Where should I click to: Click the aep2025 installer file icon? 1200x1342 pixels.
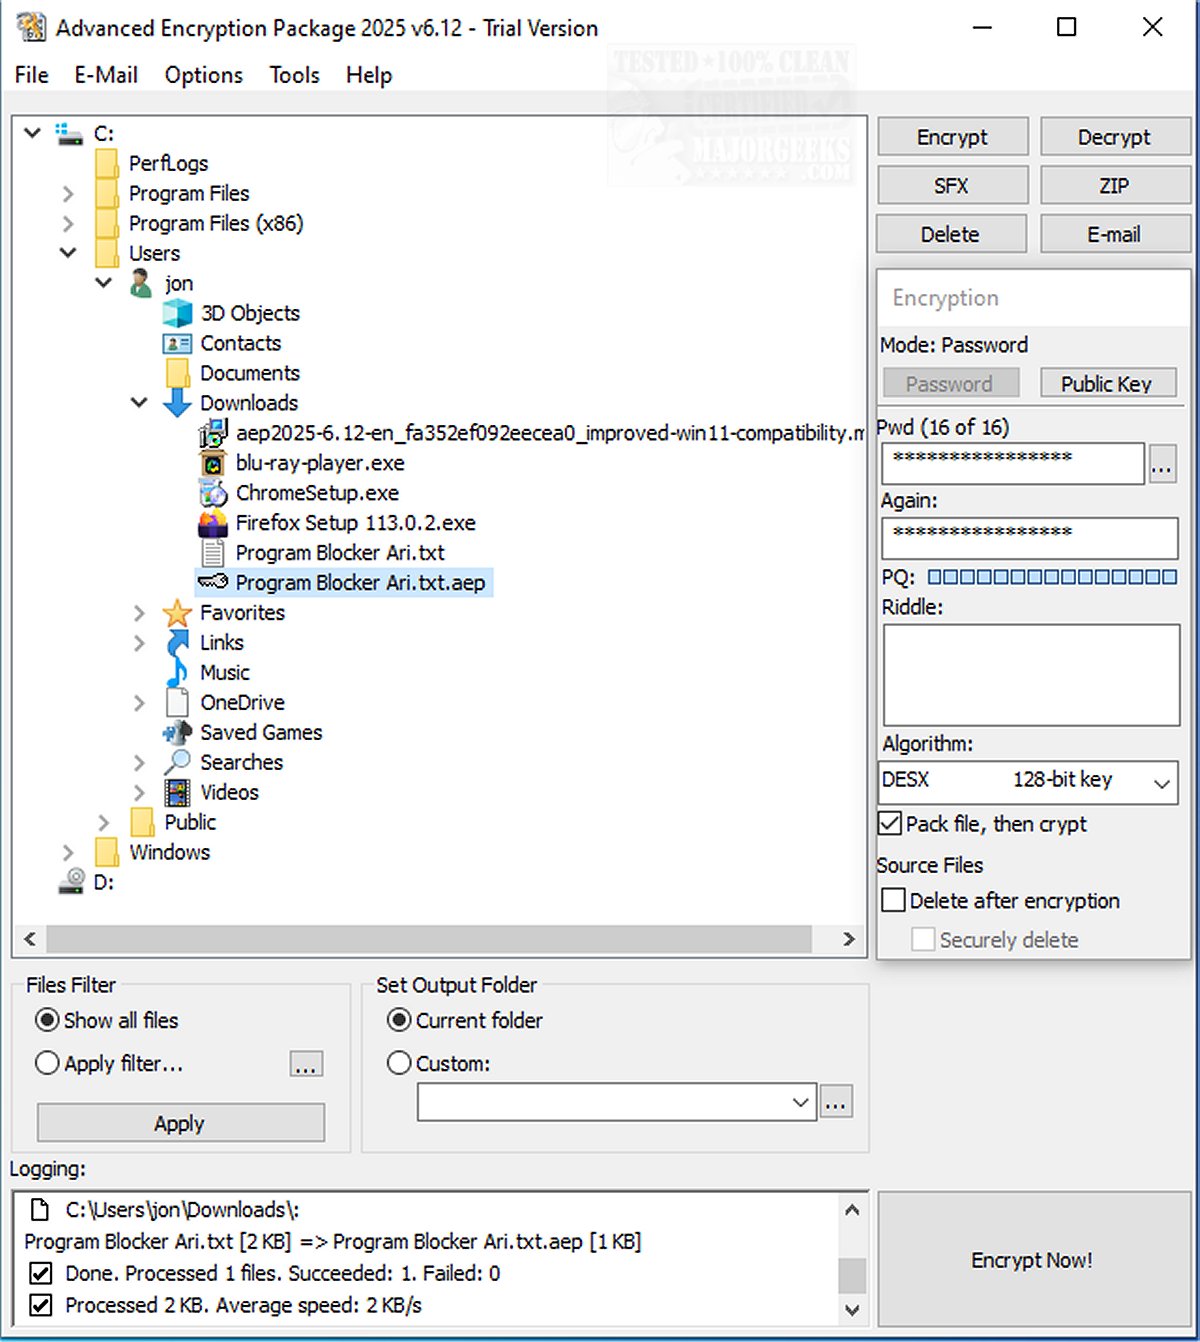[213, 433]
